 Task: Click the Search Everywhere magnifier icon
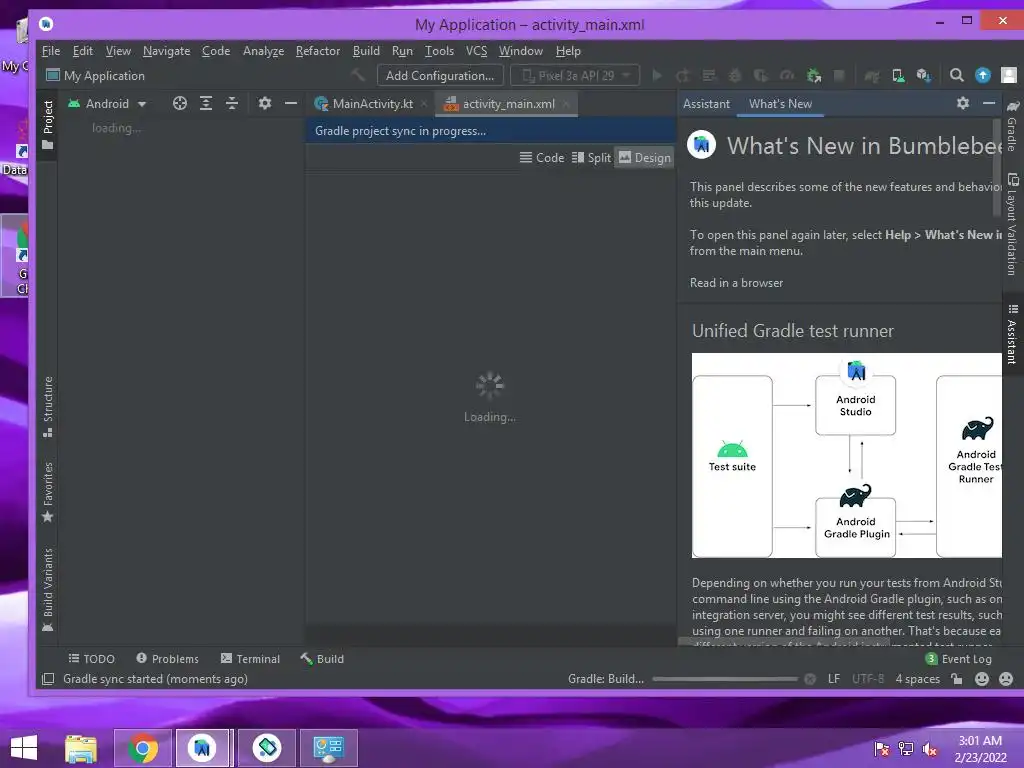coord(957,76)
